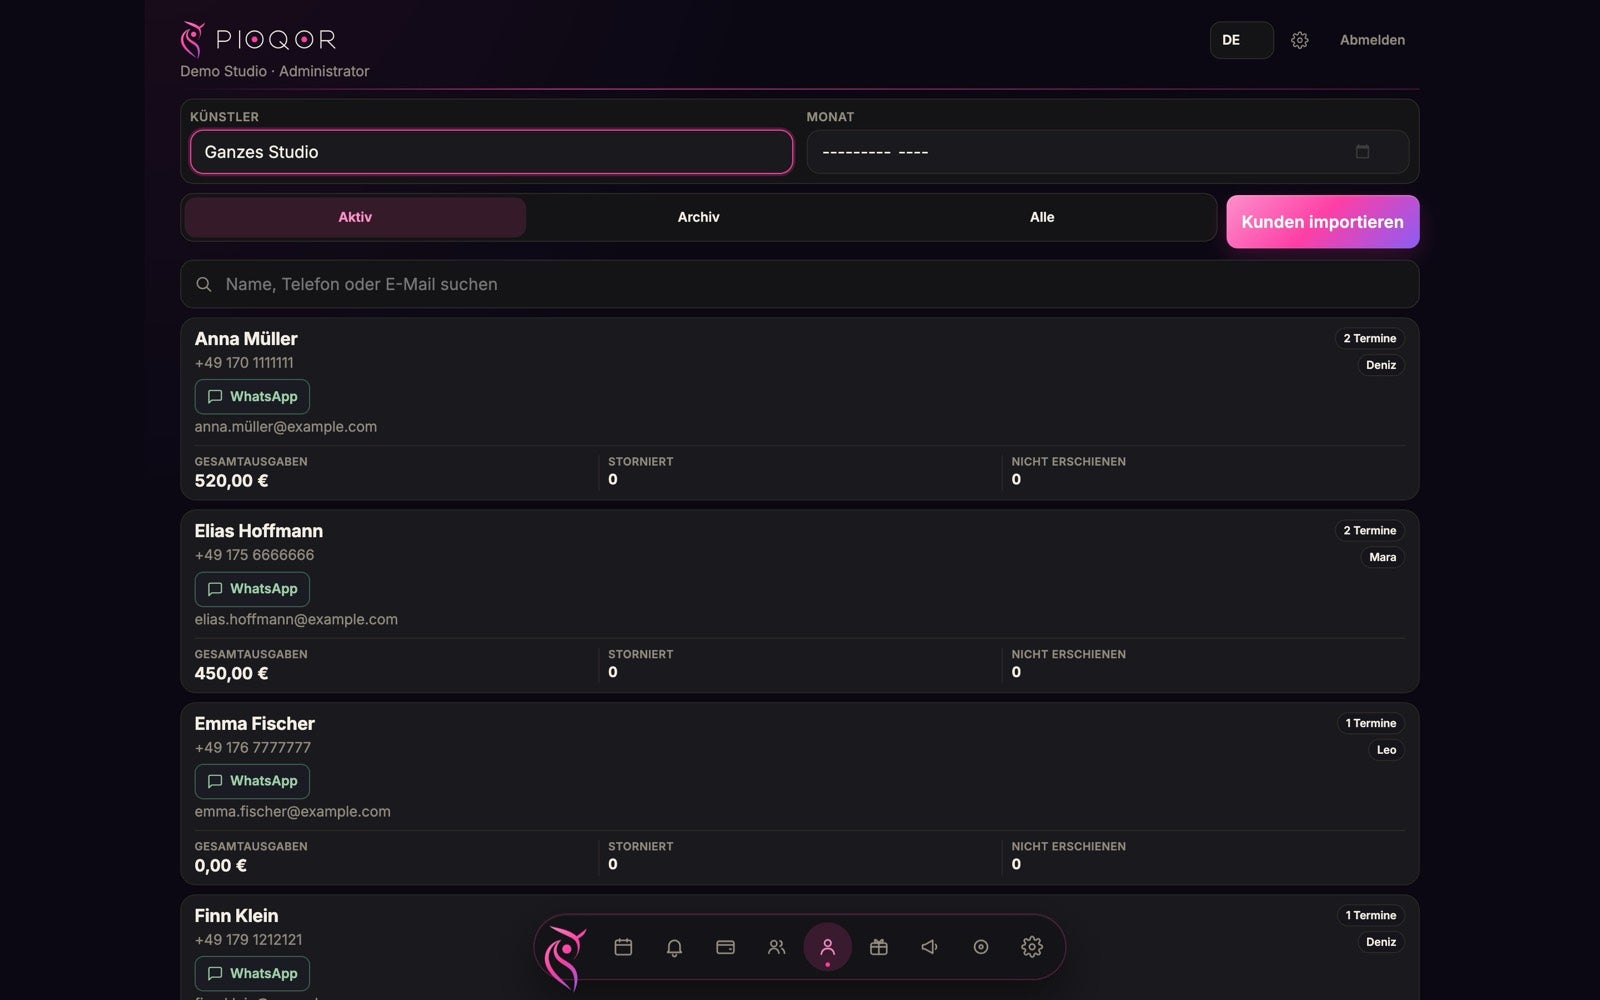This screenshot has width=1600, height=1000.
Task: Switch to the Aktiv tab
Action: (x=355, y=217)
